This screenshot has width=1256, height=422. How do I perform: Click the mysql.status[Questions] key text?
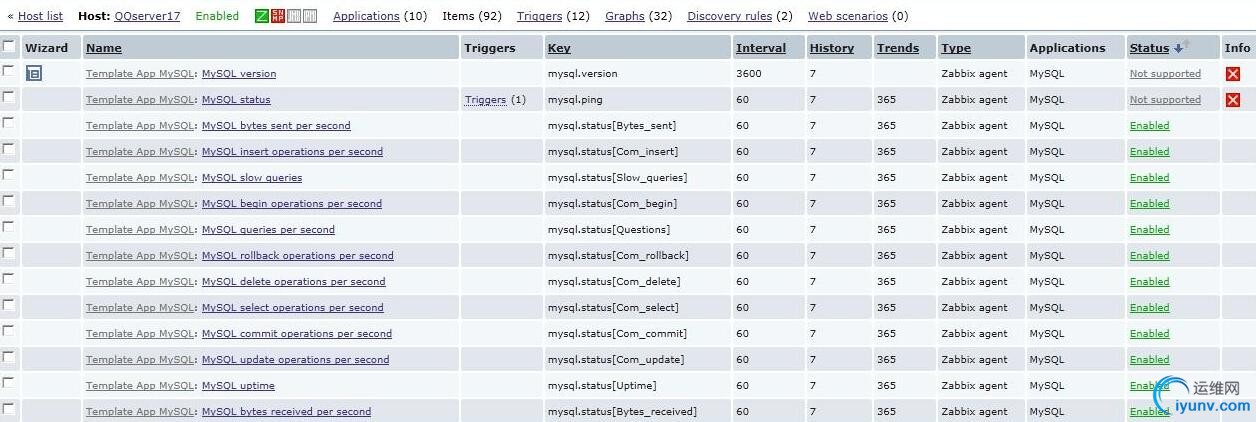(x=609, y=230)
